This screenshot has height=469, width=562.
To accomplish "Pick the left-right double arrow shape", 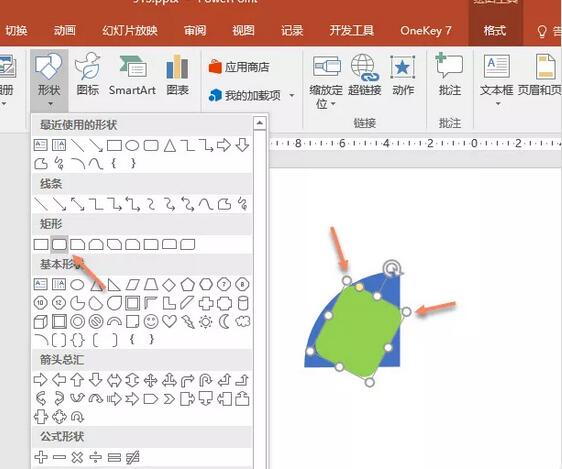I will tap(114, 380).
